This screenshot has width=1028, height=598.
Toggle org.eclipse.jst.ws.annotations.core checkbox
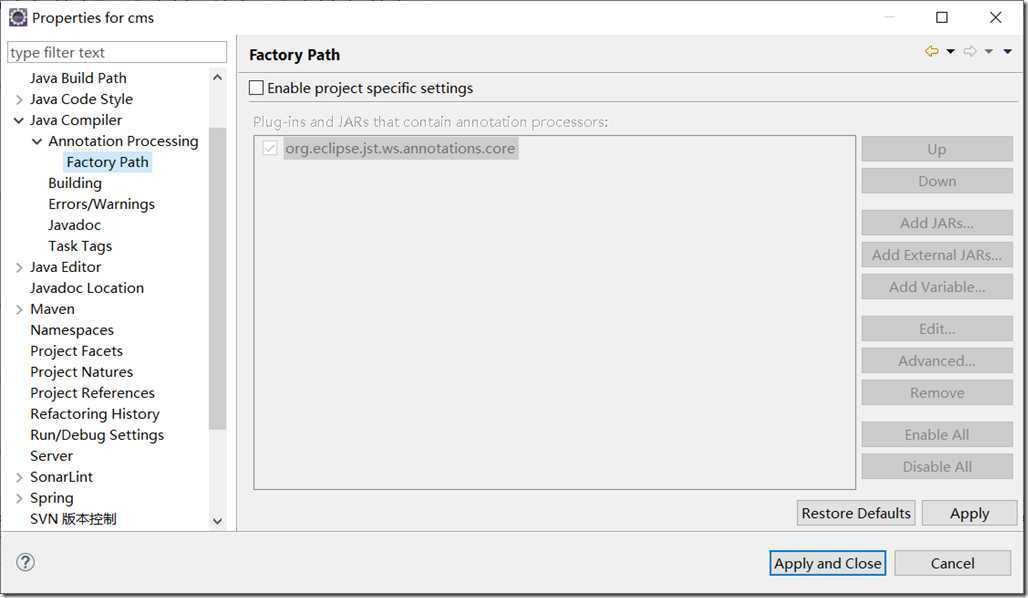(x=269, y=148)
